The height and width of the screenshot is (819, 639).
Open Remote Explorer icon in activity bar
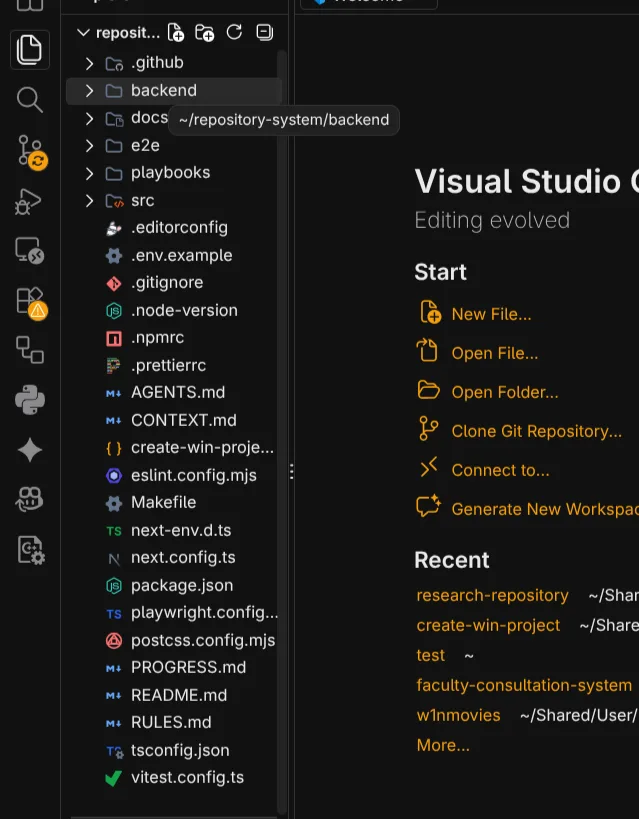pyautogui.click(x=30, y=251)
